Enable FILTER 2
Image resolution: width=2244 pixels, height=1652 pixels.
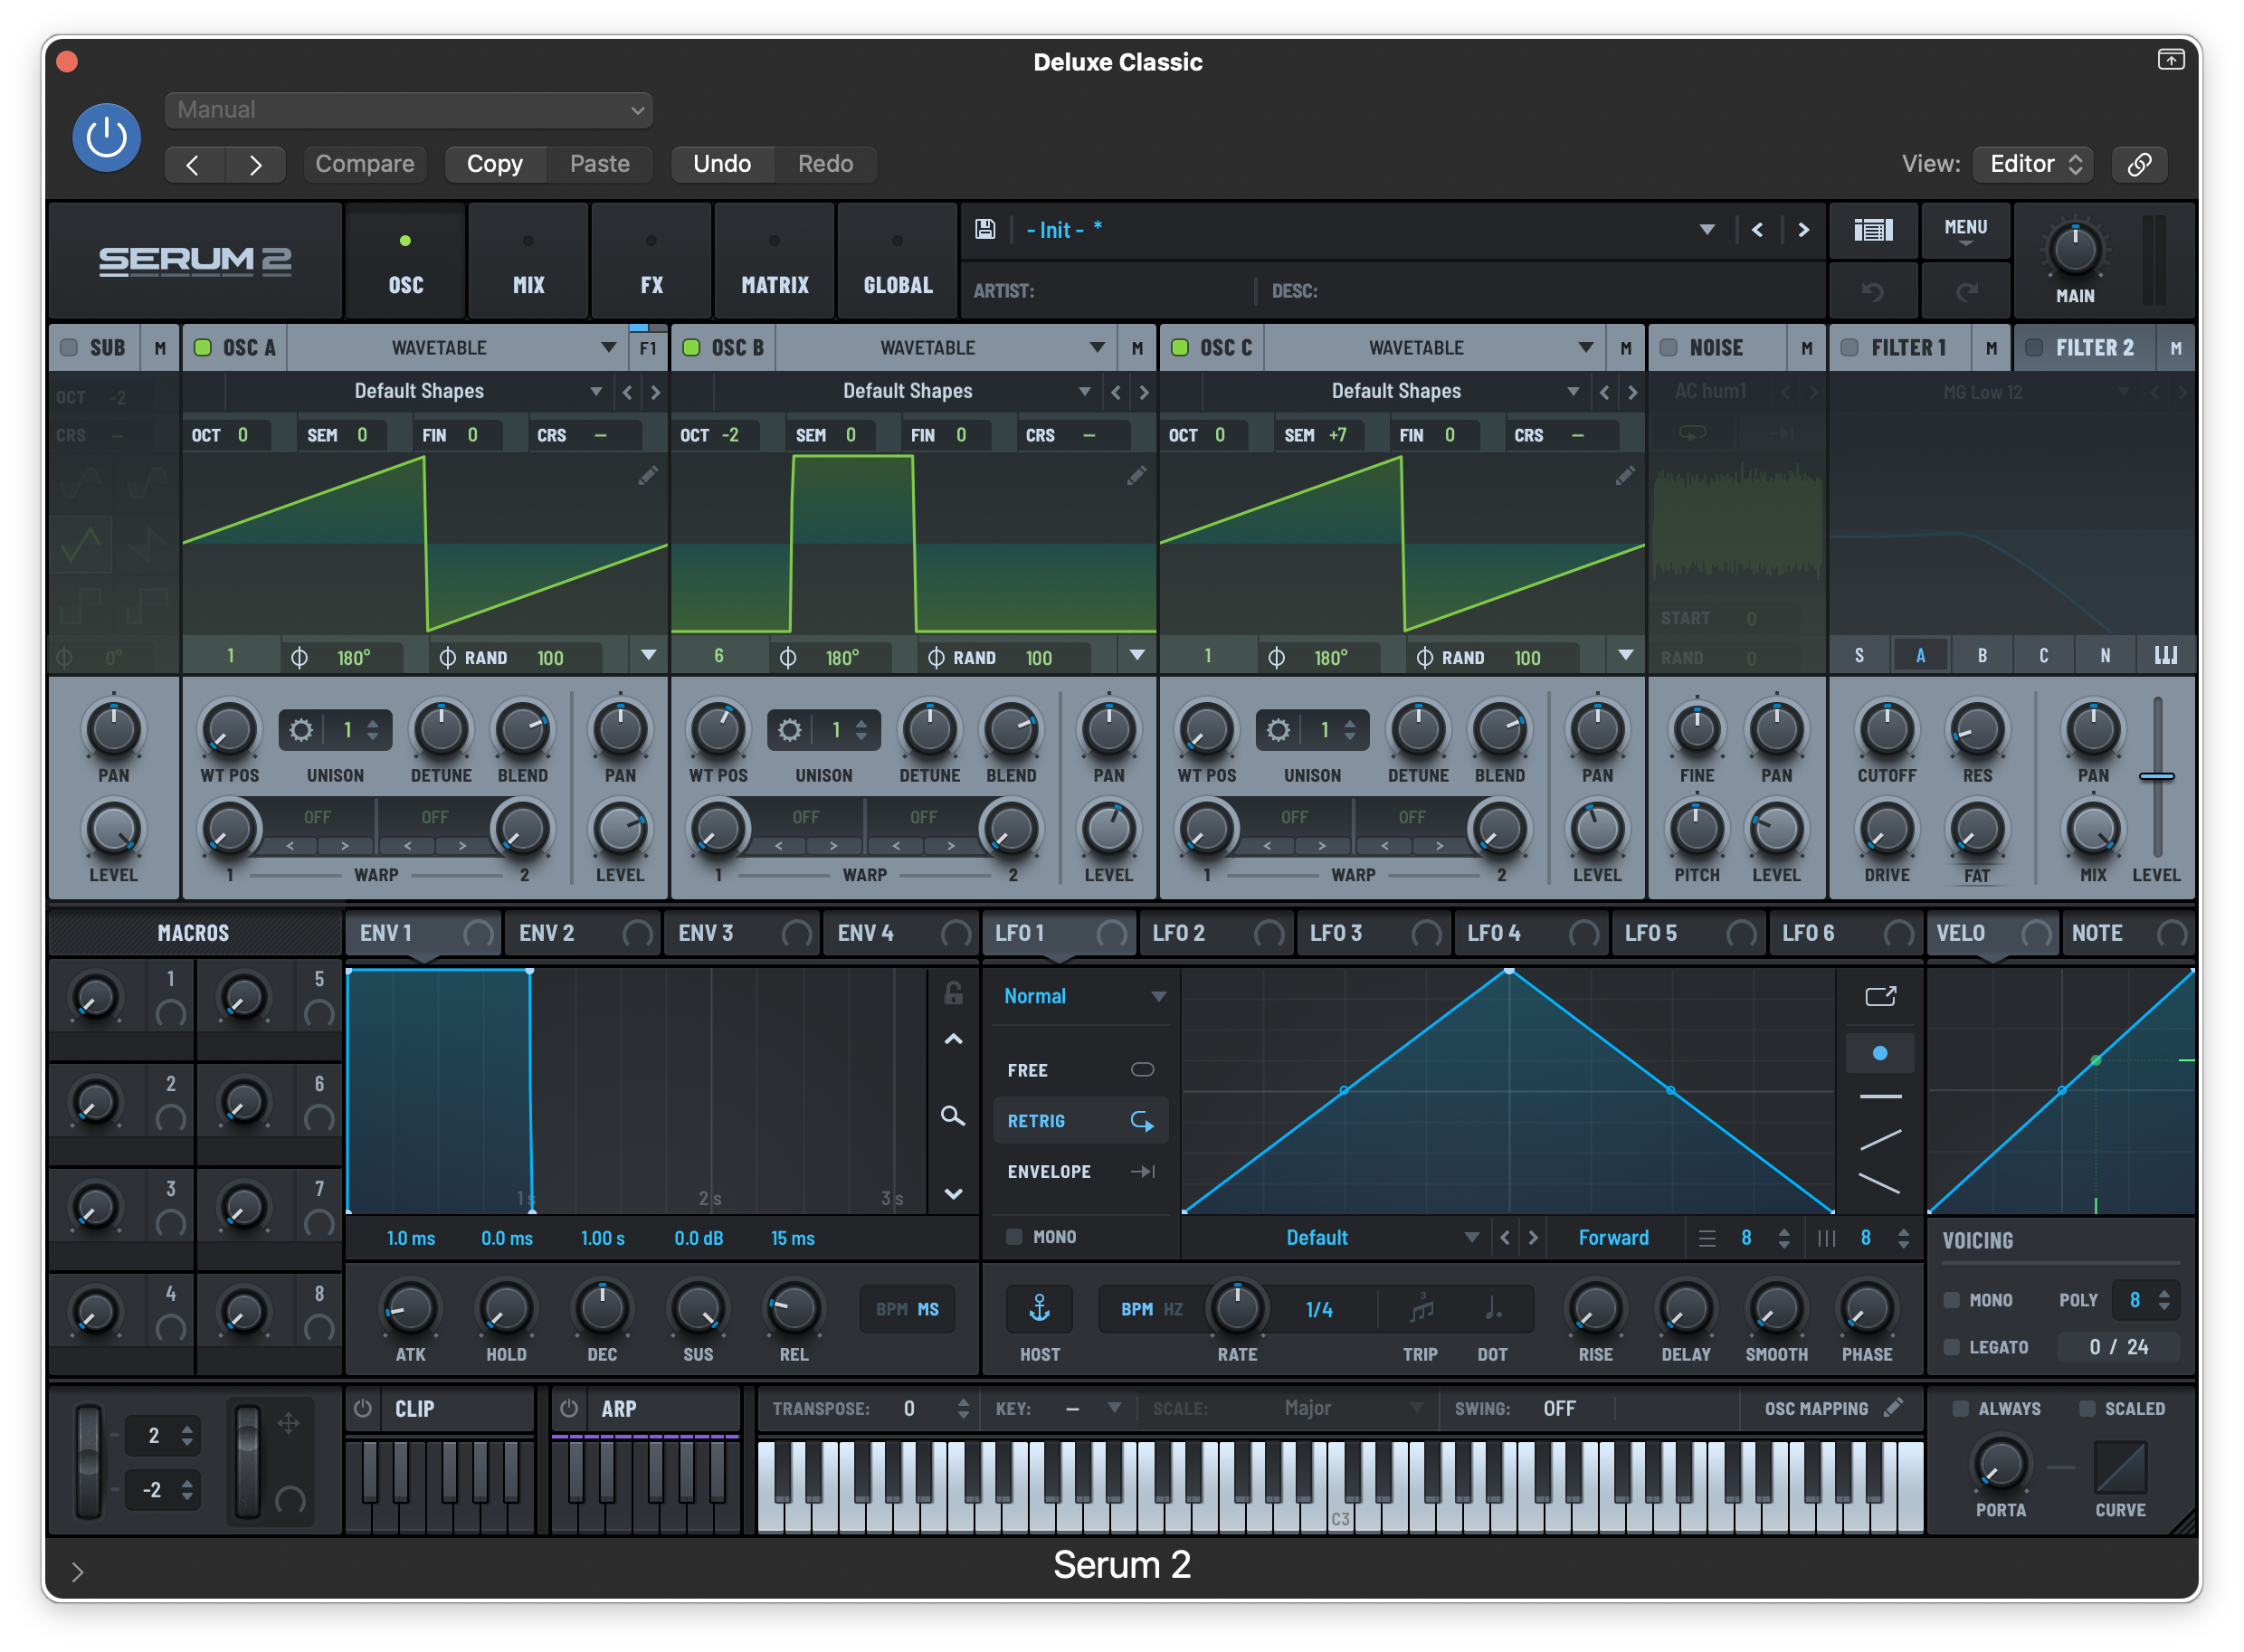click(2034, 347)
